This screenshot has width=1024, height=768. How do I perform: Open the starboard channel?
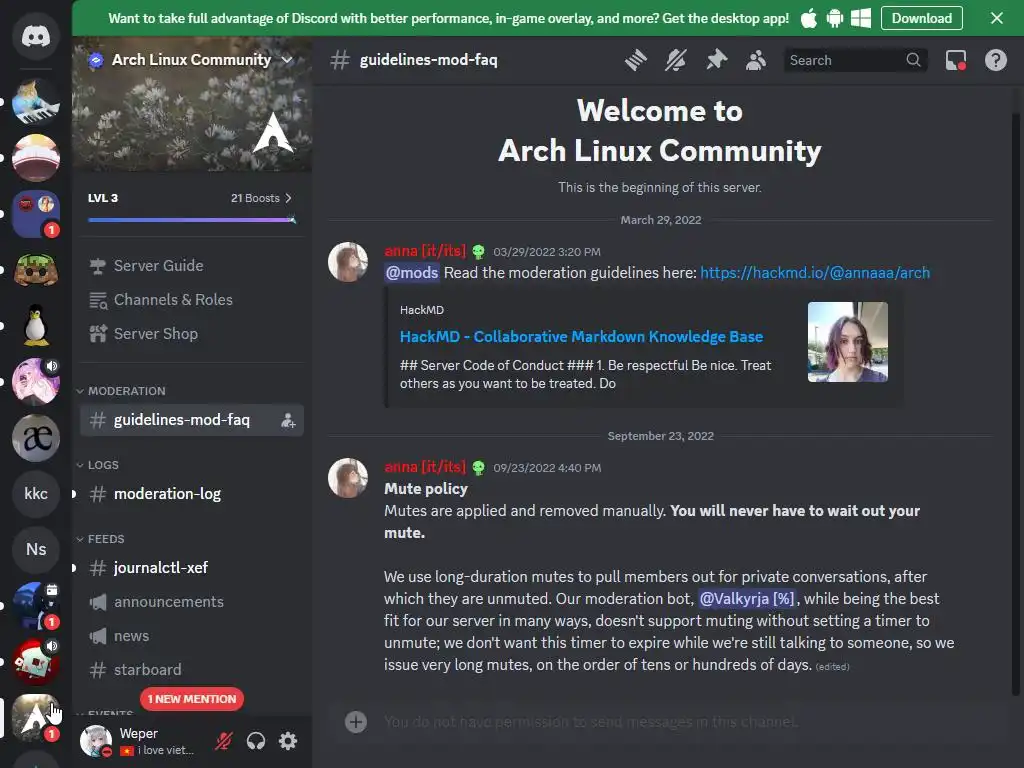click(192, 669)
